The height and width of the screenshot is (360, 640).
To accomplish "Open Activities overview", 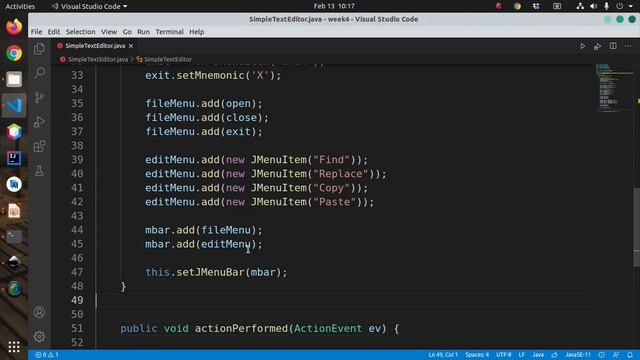I will 20,6.
